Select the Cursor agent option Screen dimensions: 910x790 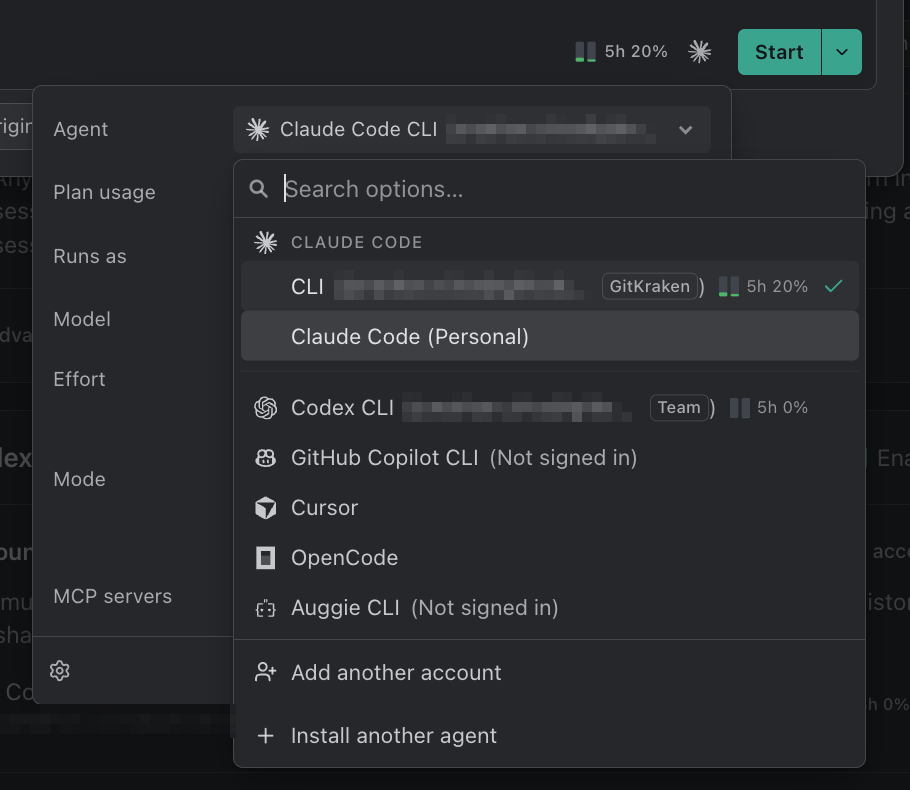tap(550, 508)
